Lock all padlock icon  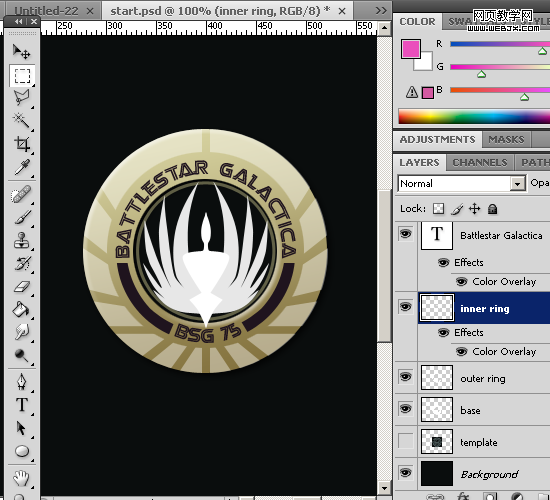pos(492,209)
